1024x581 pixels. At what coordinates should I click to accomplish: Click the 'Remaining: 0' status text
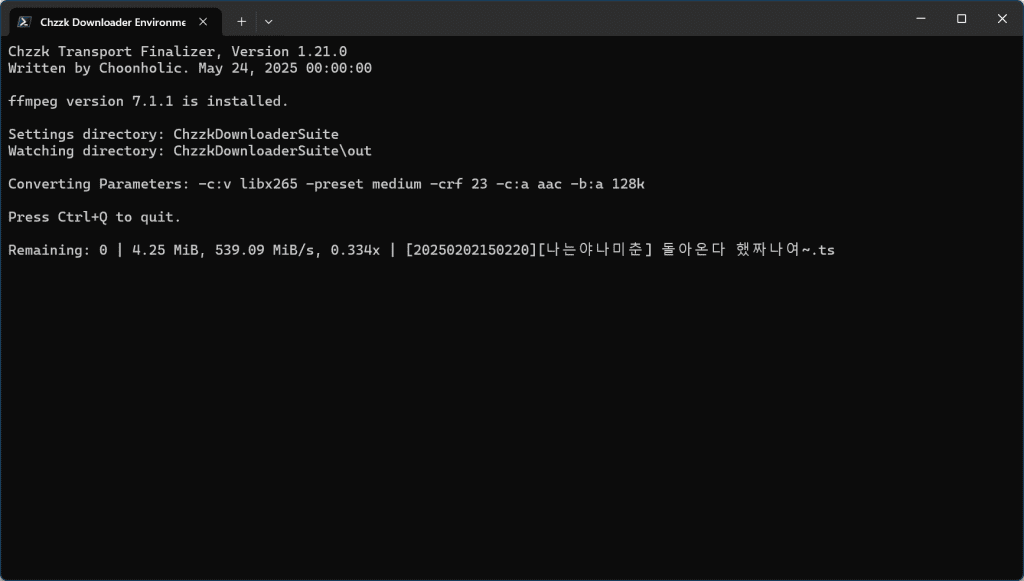tap(57, 250)
